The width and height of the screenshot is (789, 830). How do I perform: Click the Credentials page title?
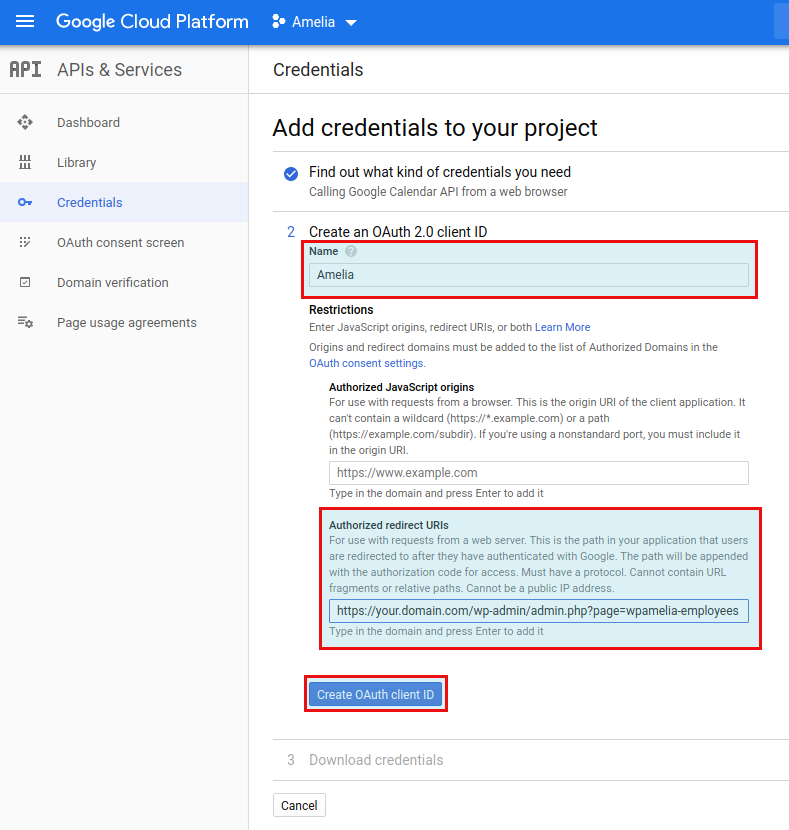click(x=318, y=70)
